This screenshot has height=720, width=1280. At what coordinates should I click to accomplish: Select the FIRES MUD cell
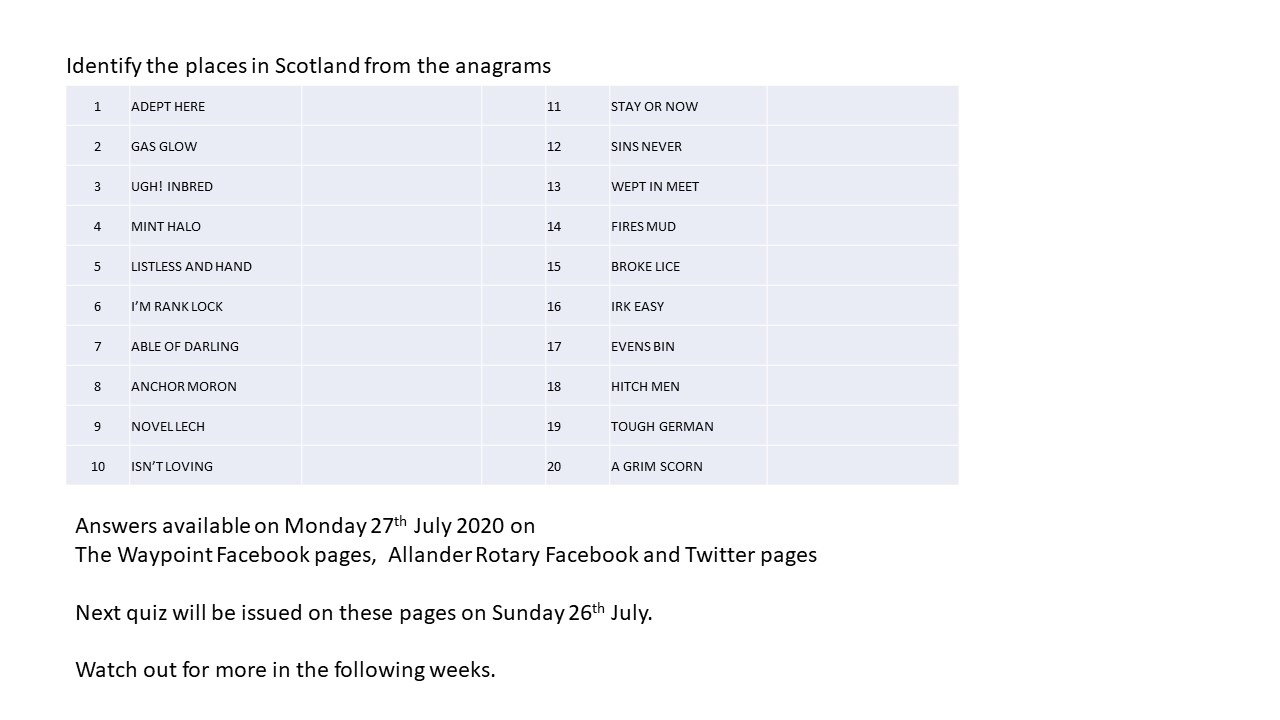[688, 226]
